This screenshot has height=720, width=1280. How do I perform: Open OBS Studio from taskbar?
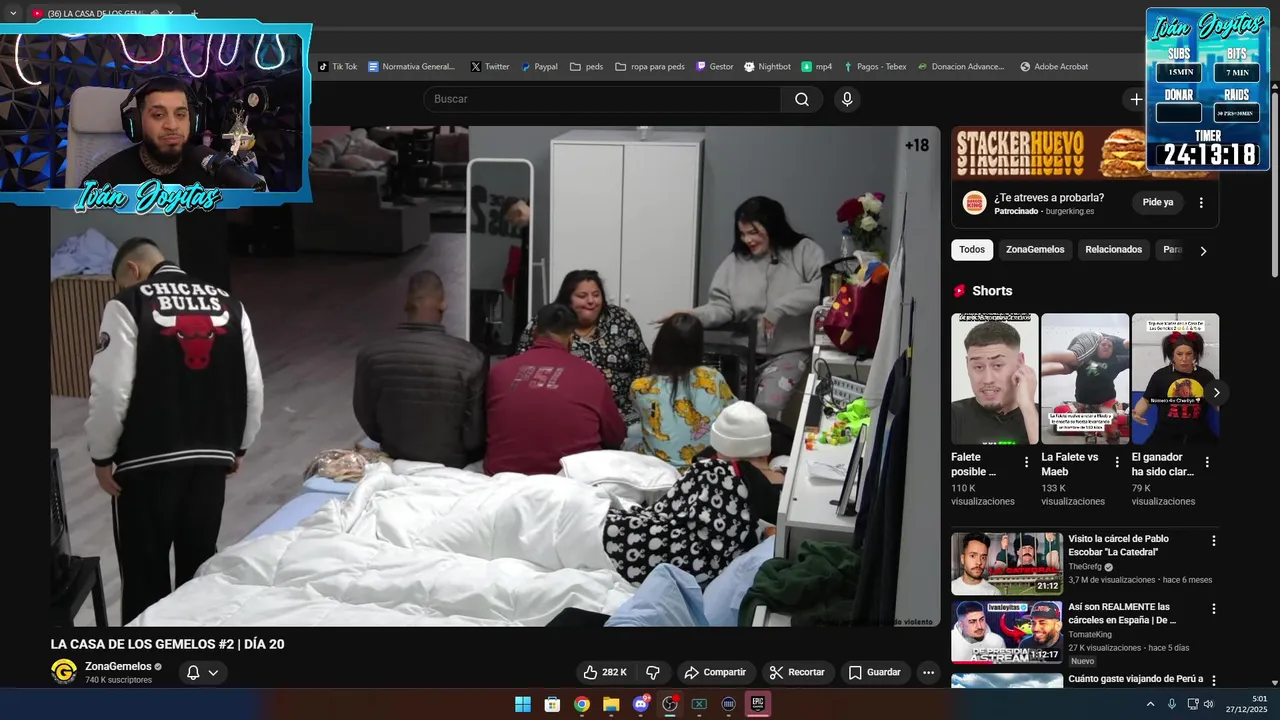tap(670, 704)
